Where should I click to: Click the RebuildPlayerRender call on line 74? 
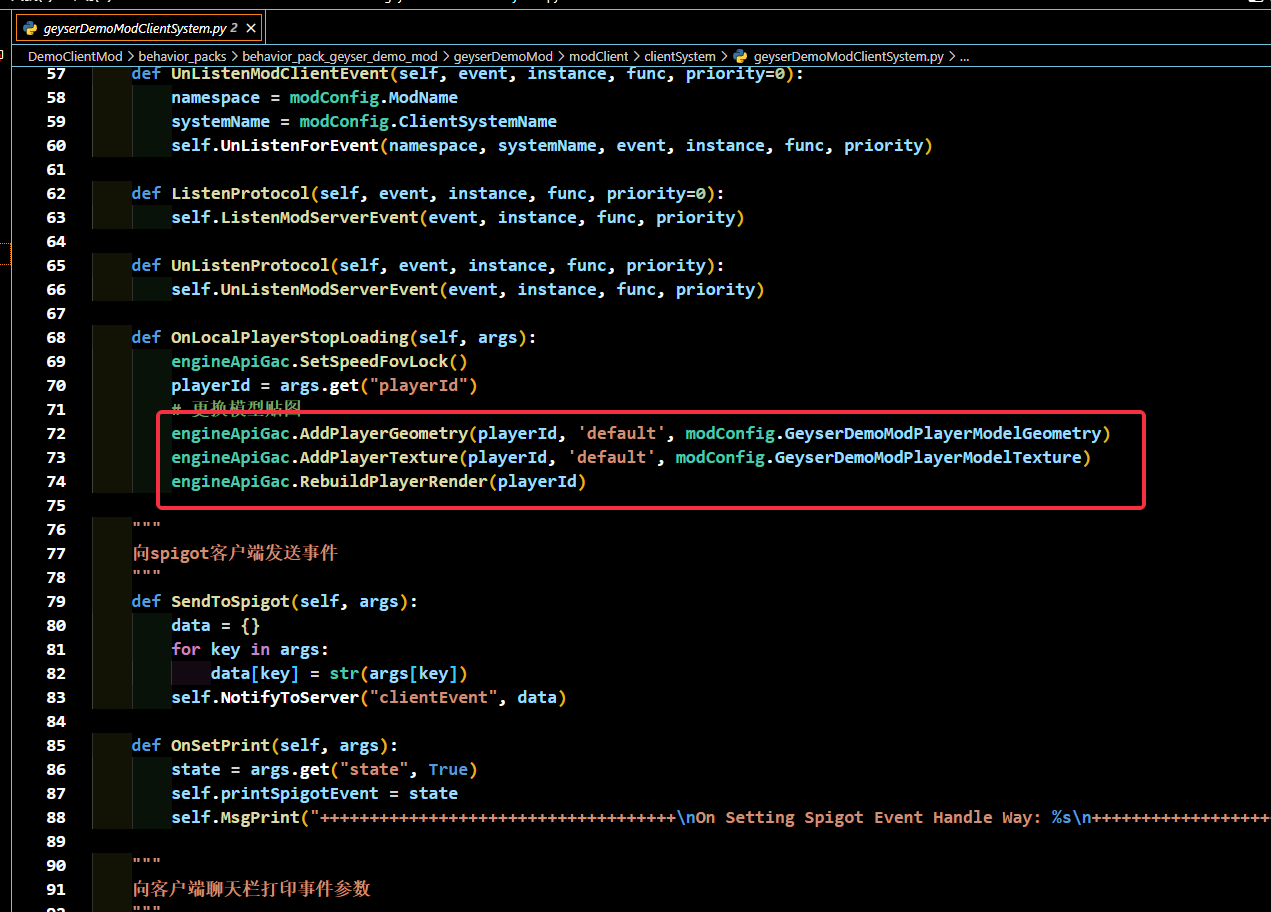coord(394,481)
